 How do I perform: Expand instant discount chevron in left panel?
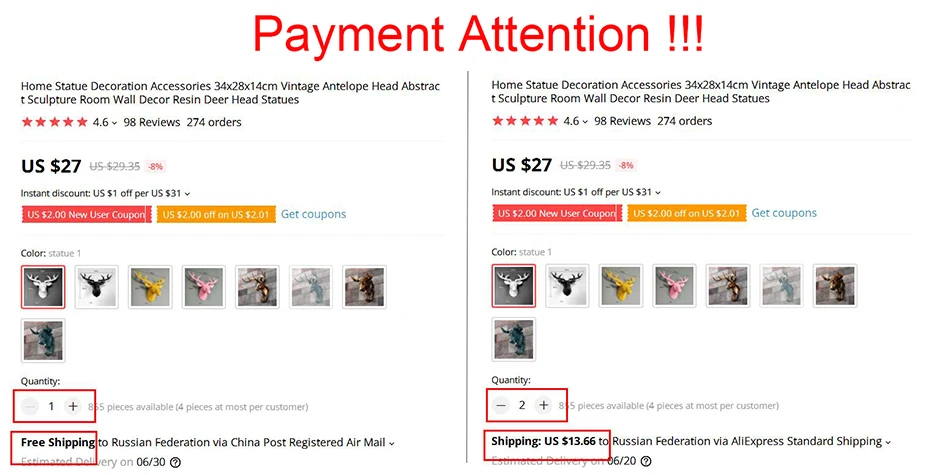click(187, 194)
